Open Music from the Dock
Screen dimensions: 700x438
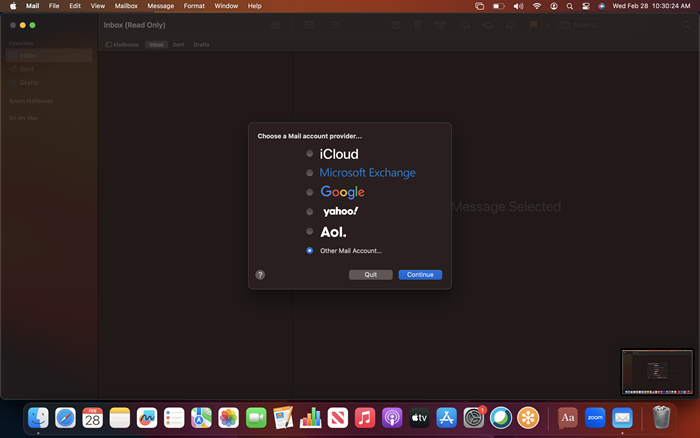[365, 418]
